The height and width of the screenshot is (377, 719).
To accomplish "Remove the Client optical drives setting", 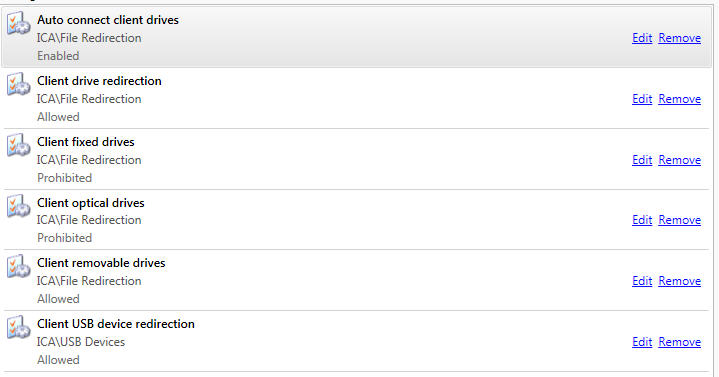I will point(680,220).
